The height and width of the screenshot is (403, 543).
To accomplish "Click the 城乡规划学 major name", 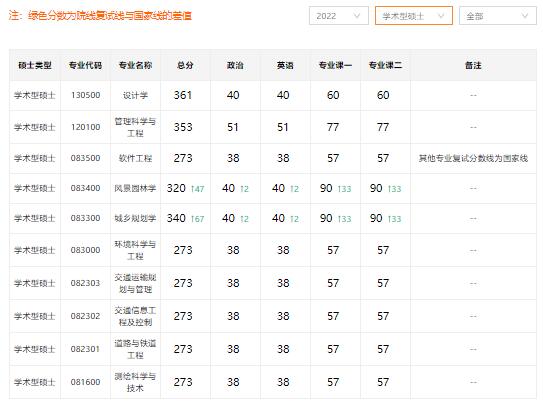I will [135, 218].
